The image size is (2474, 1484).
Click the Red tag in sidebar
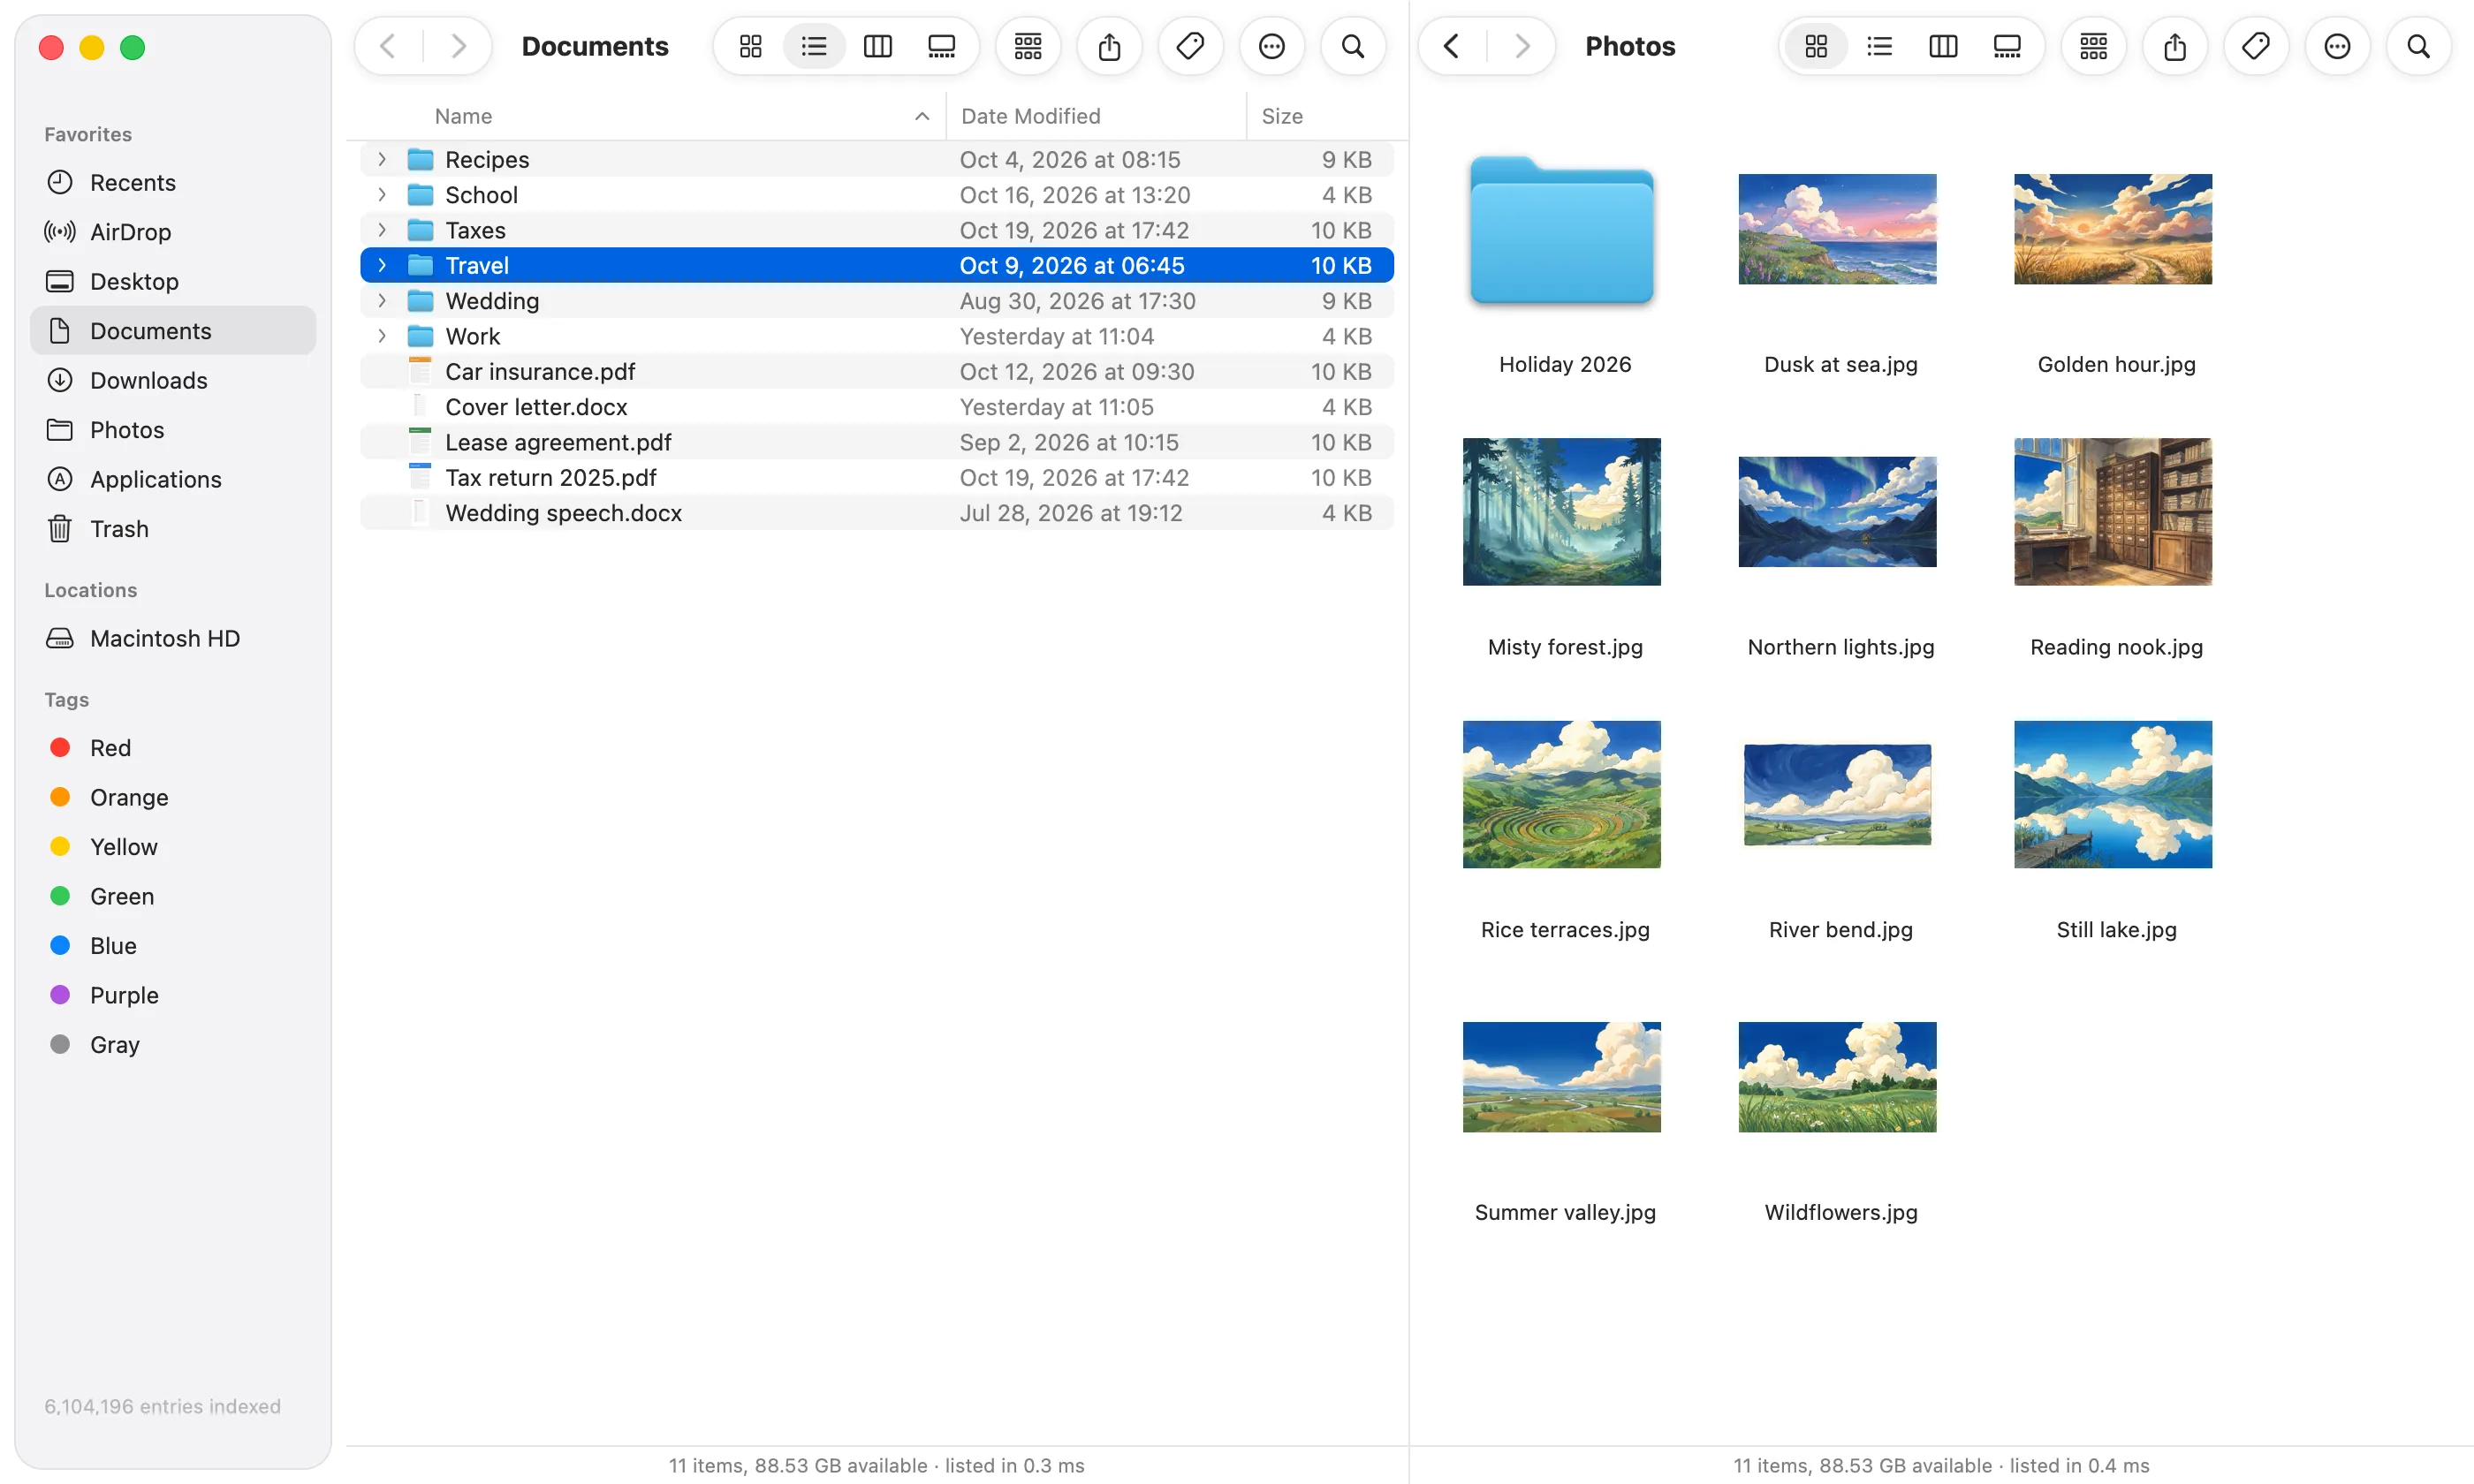click(173, 748)
